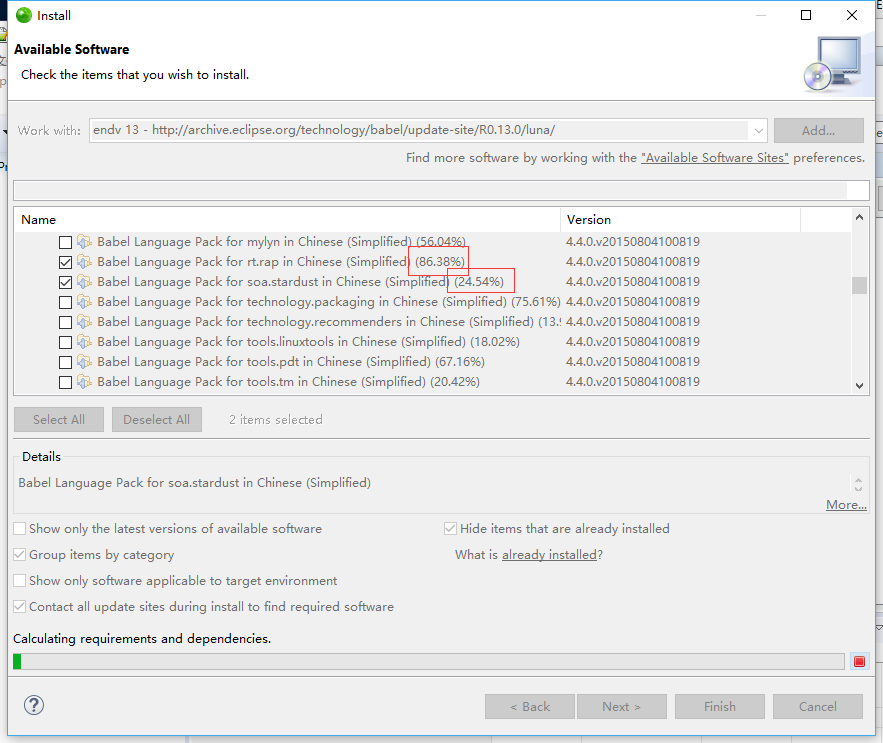Screen dimensions: 883x743
Task: Click the tools.tm language pack icon
Action: [84, 382]
